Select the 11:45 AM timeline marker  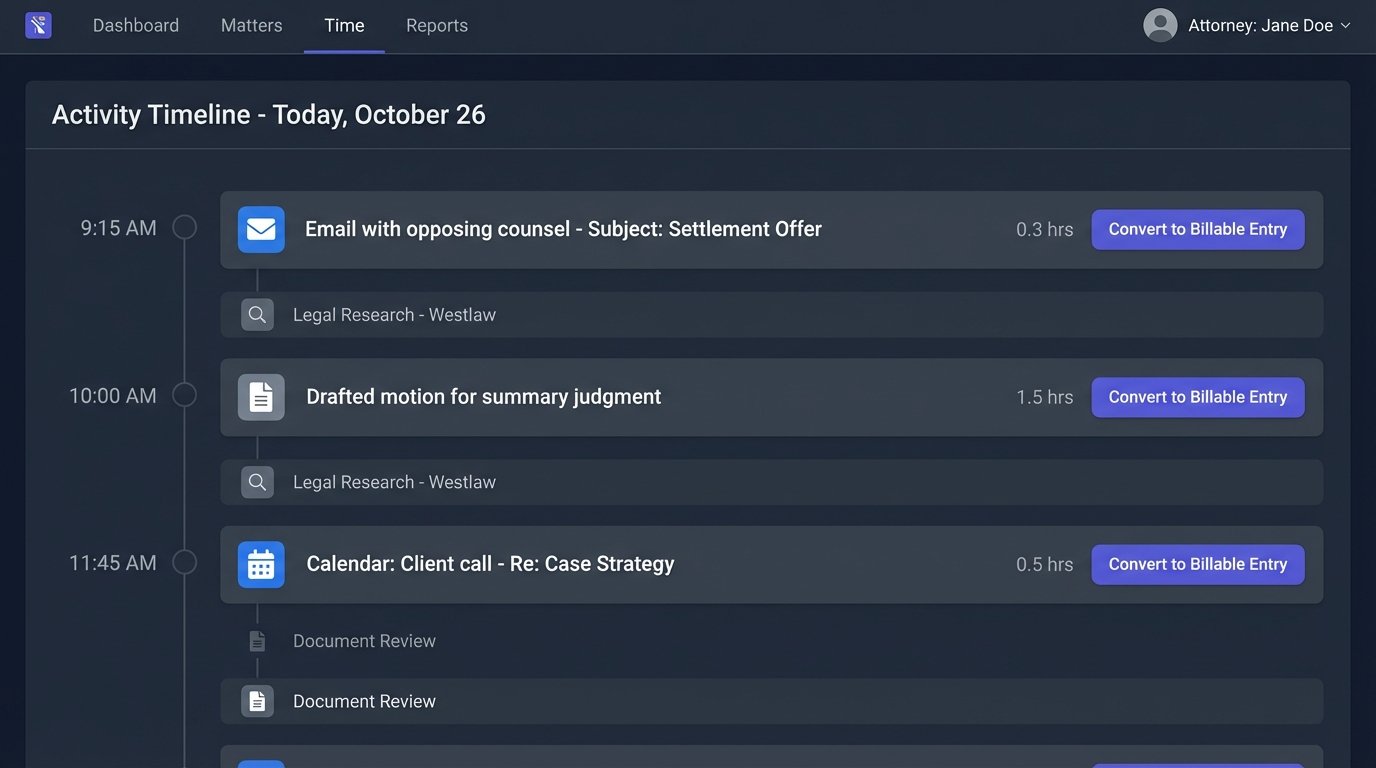point(185,562)
